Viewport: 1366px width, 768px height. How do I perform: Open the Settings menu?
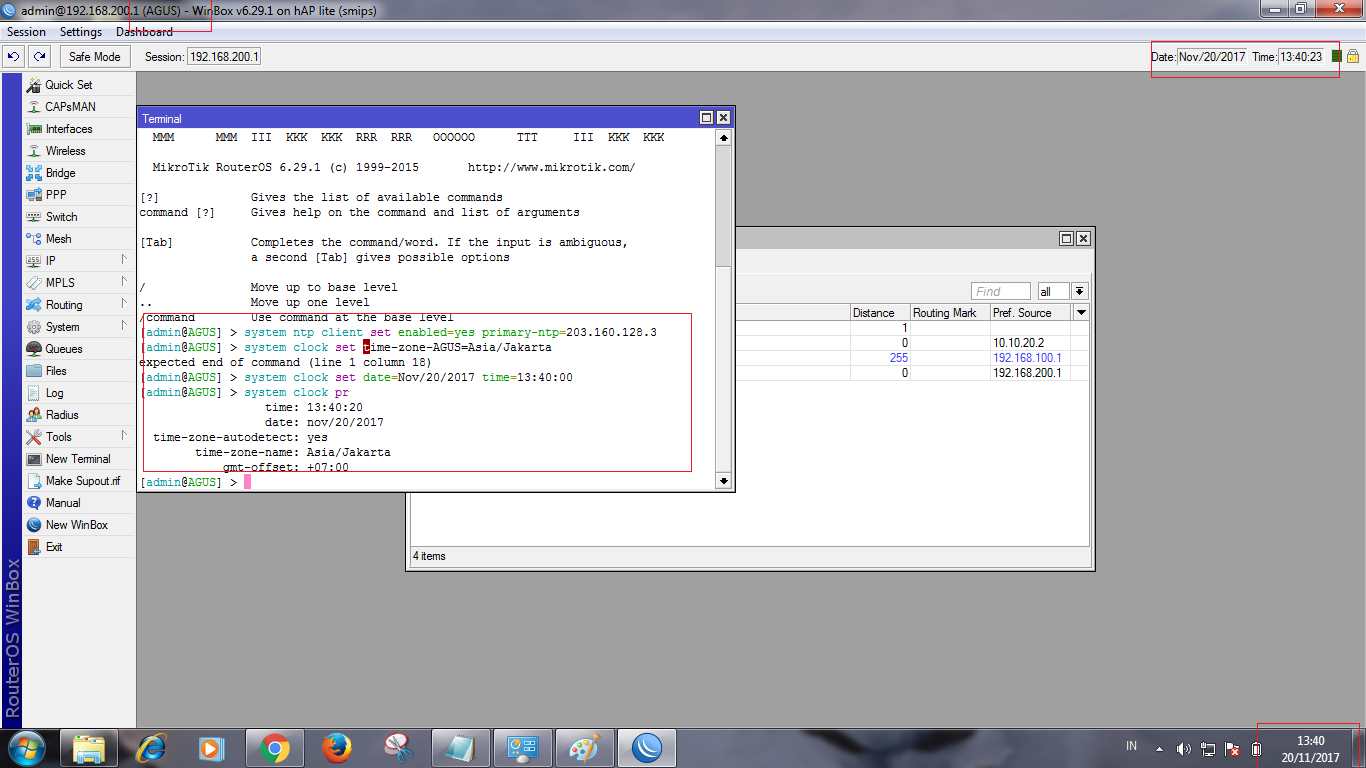[x=81, y=32]
